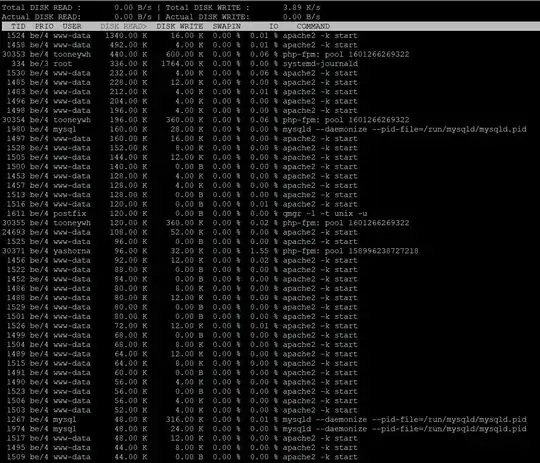540x463 pixels.
Task: Click the 1340.00 K disk read value
Action: [126, 35]
